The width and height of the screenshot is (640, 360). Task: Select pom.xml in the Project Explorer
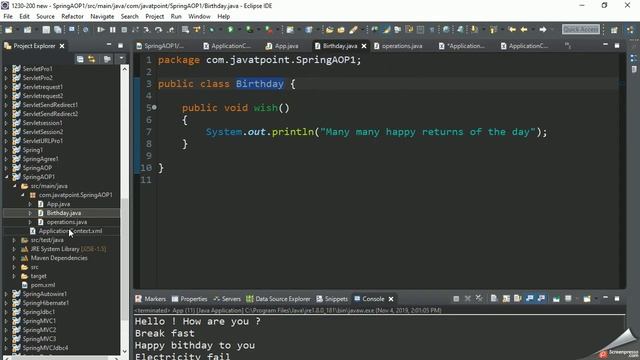coord(43,285)
